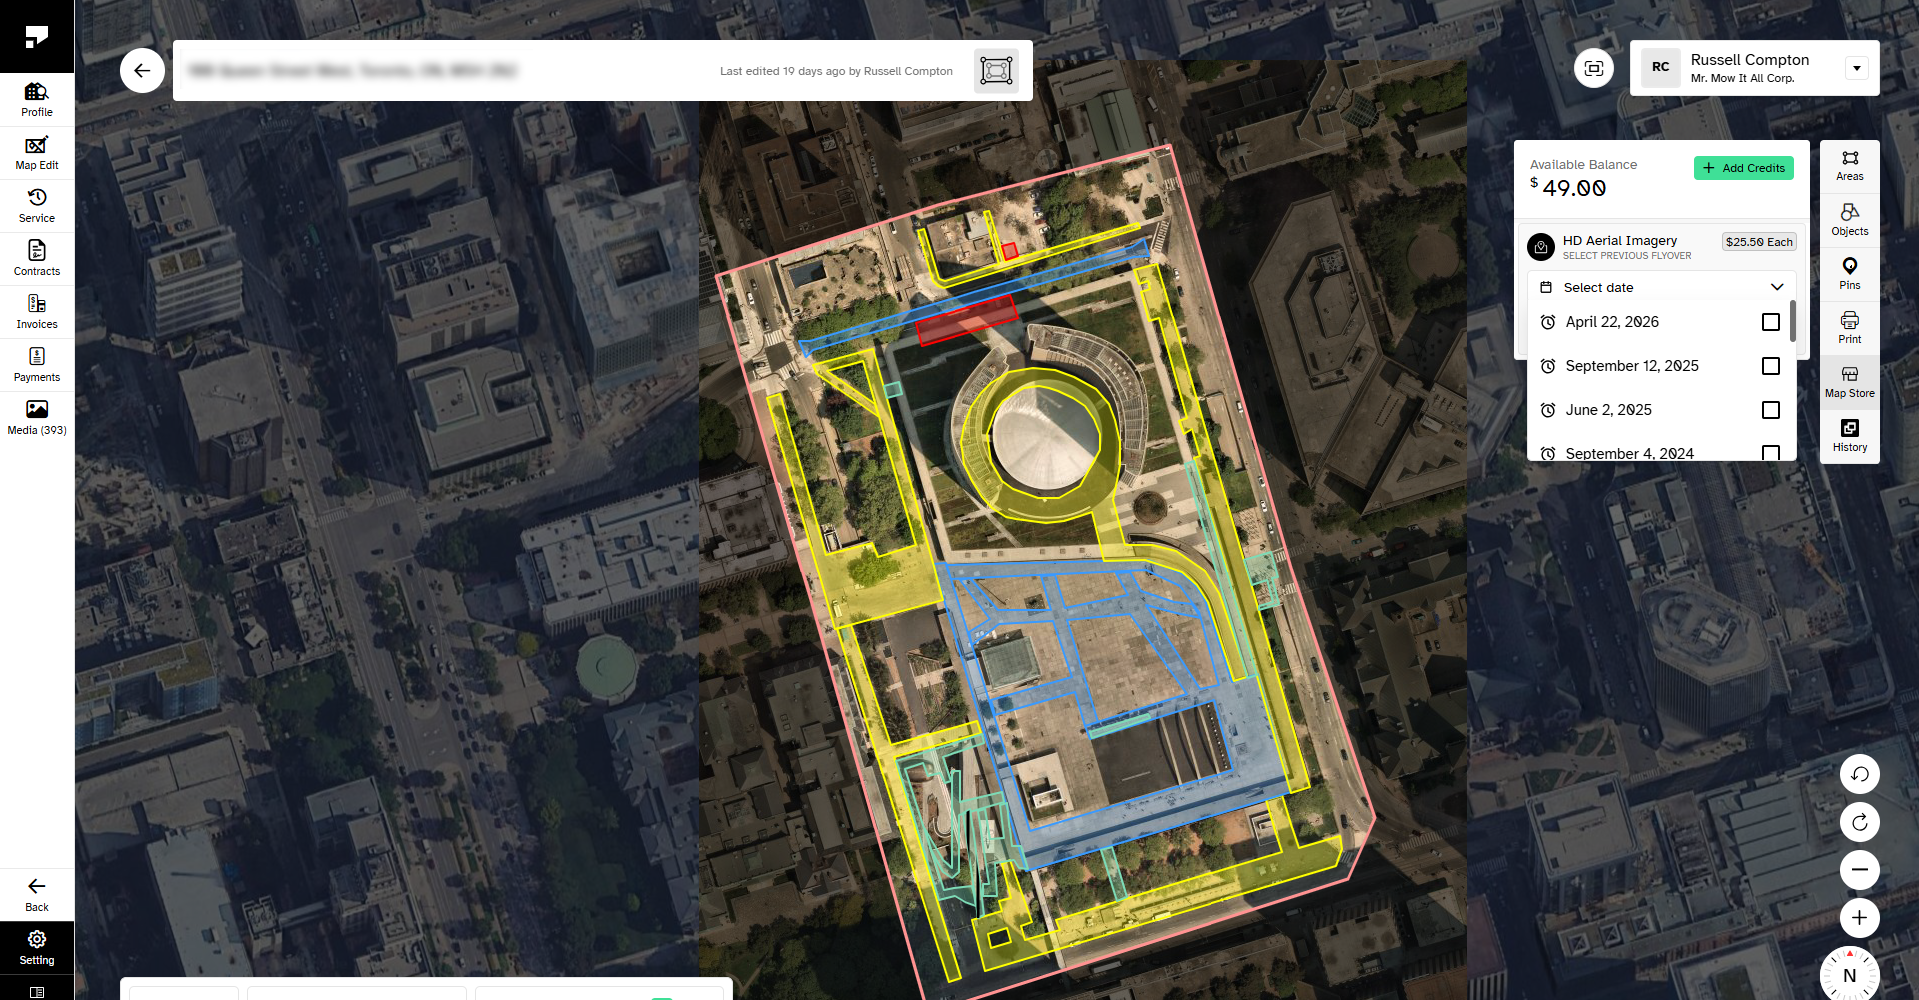
Task: Click the June 2, 2025 date label
Action: [1608, 410]
